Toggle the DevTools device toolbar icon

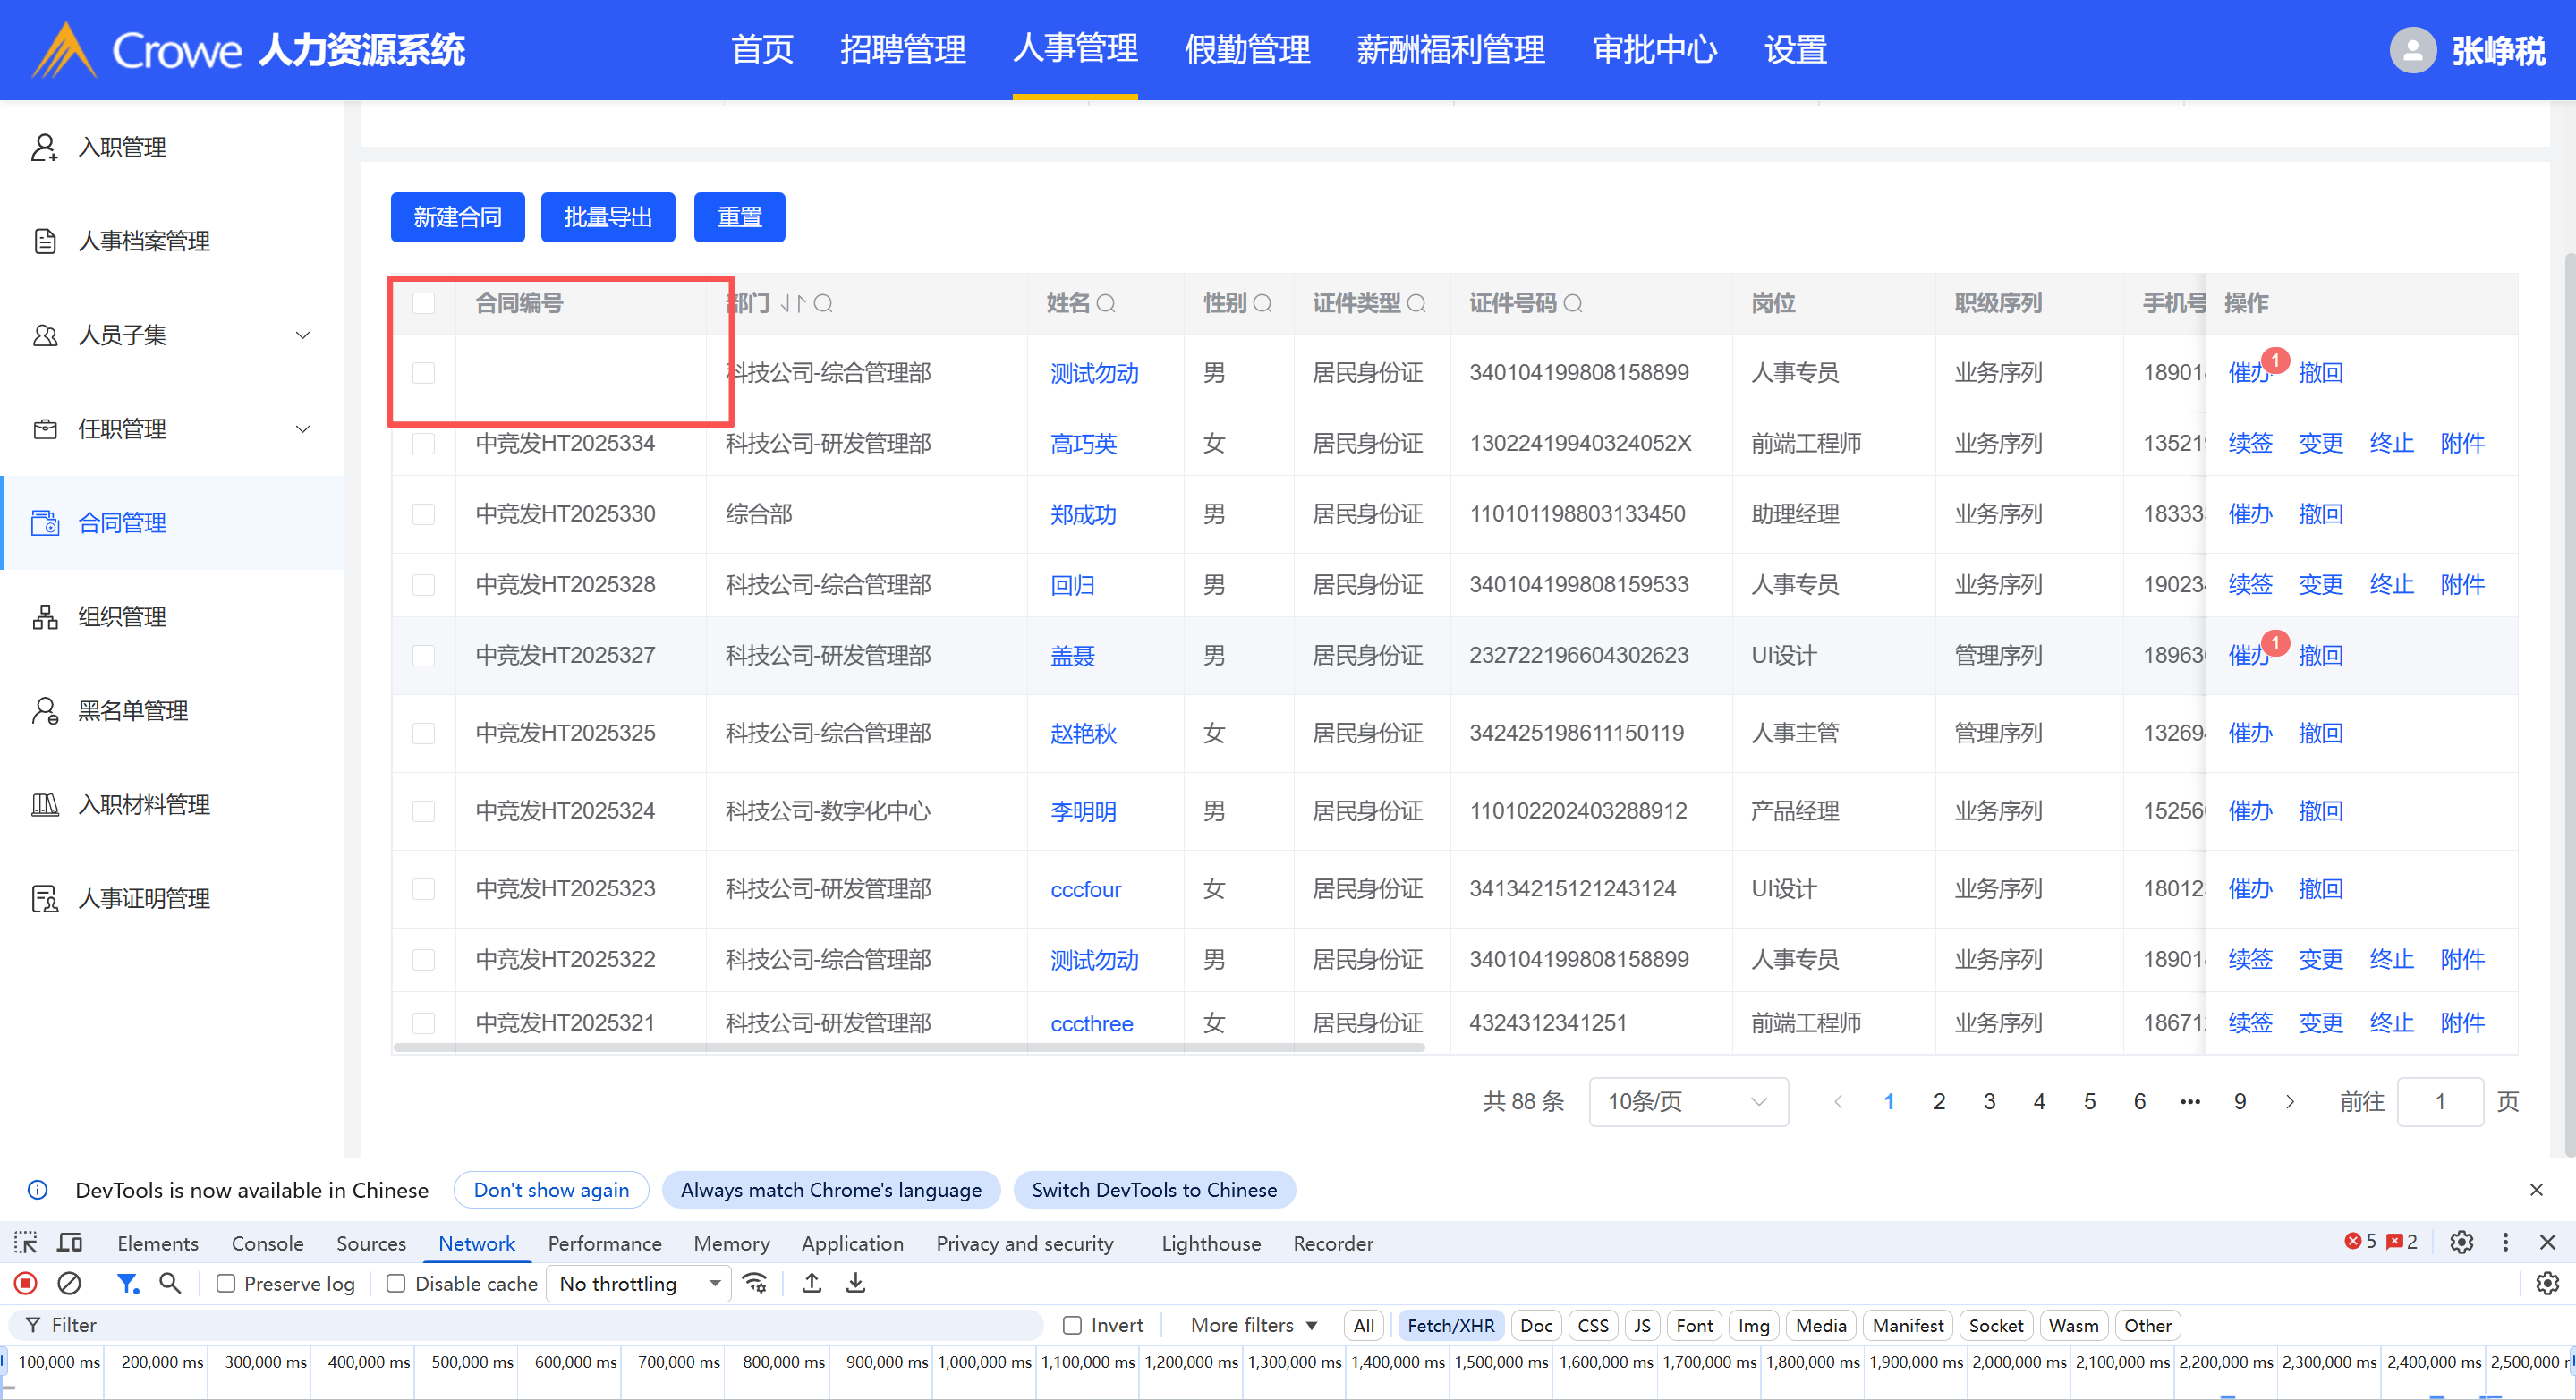[x=70, y=1243]
